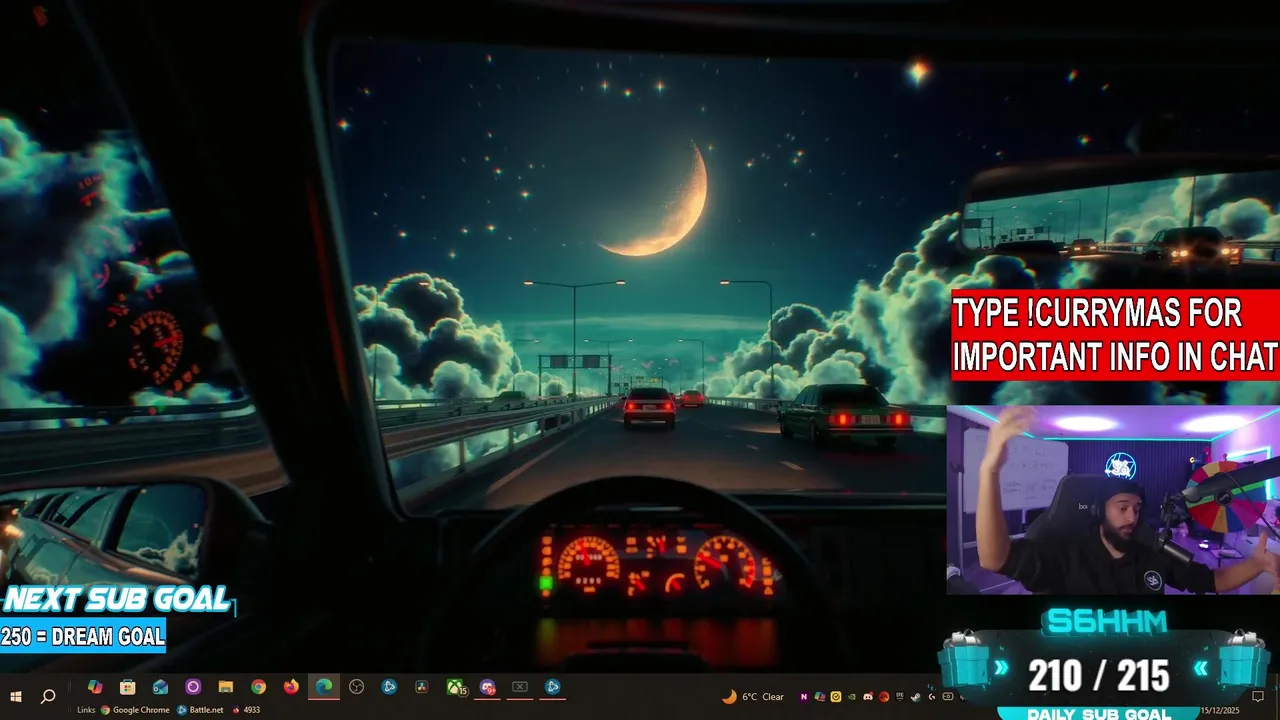Open Logitech G Hub tray icon
Viewport: 1280px width, 720px height.
tap(932, 697)
